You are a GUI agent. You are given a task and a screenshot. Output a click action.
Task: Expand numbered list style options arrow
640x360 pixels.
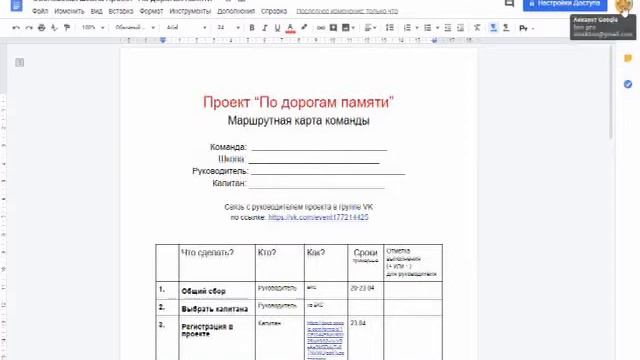(x=417, y=28)
